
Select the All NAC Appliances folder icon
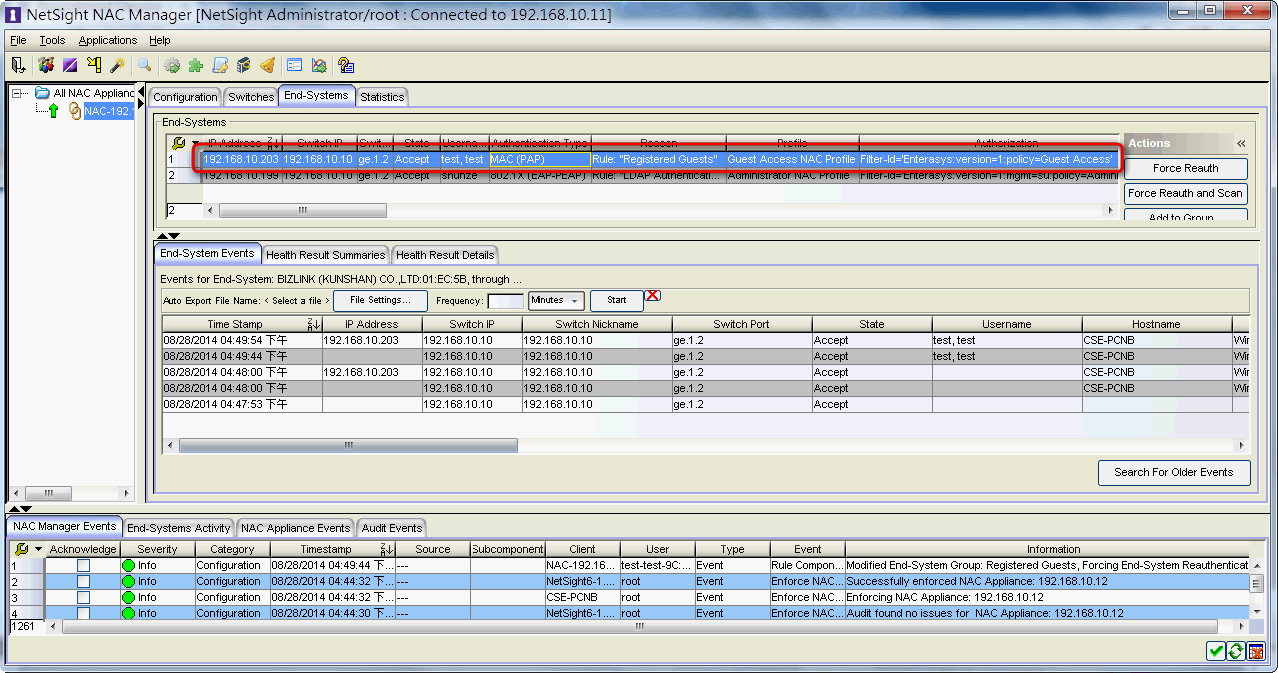[x=42, y=93]
